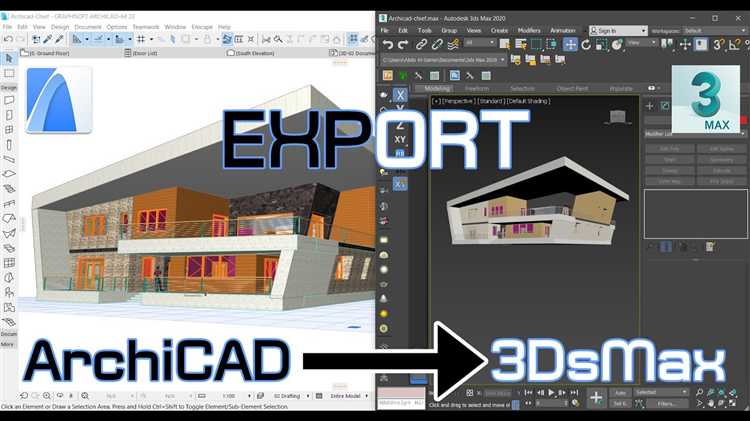
Task: Click Default Shading viewport label
Action: [x=528, y=101]
